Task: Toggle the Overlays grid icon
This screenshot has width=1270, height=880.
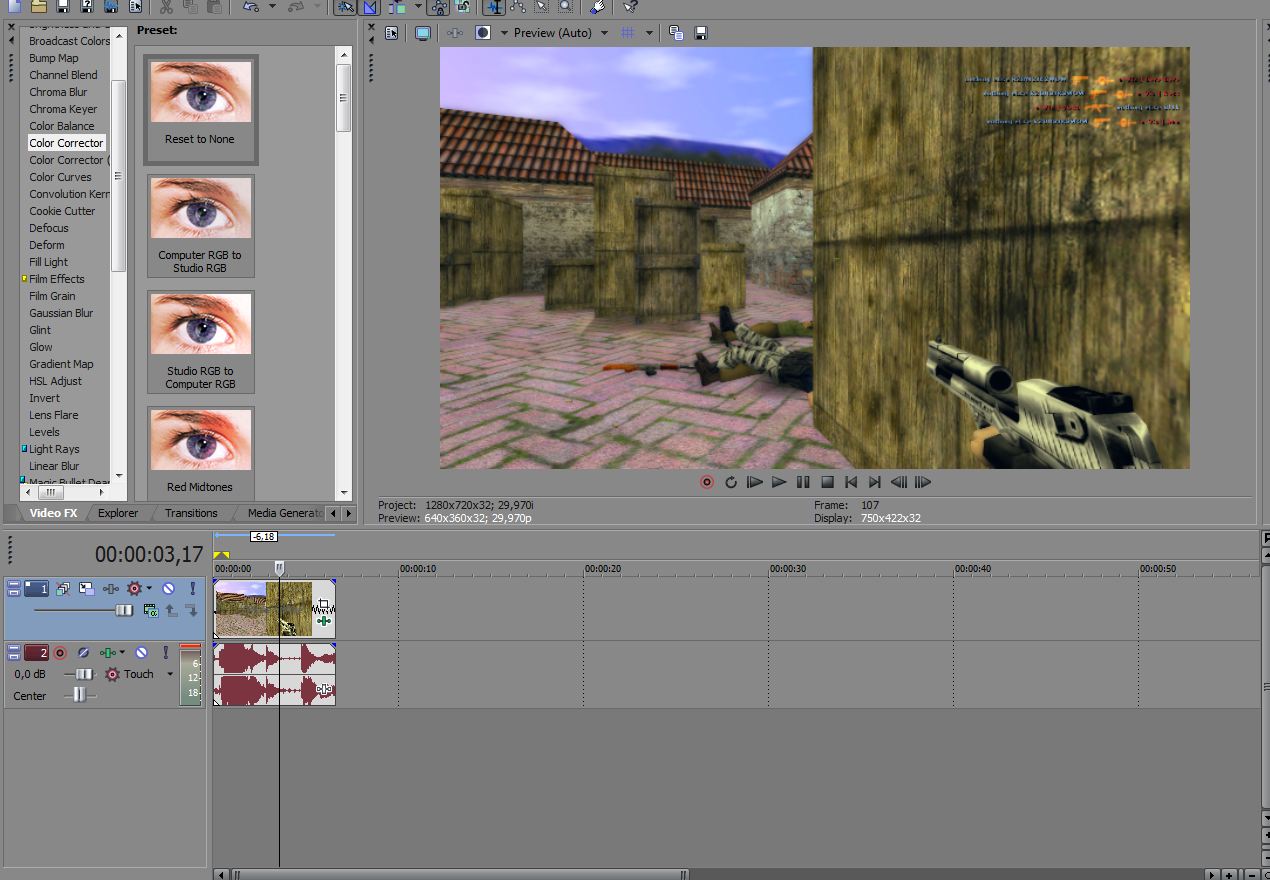Action: click(628, 33)
